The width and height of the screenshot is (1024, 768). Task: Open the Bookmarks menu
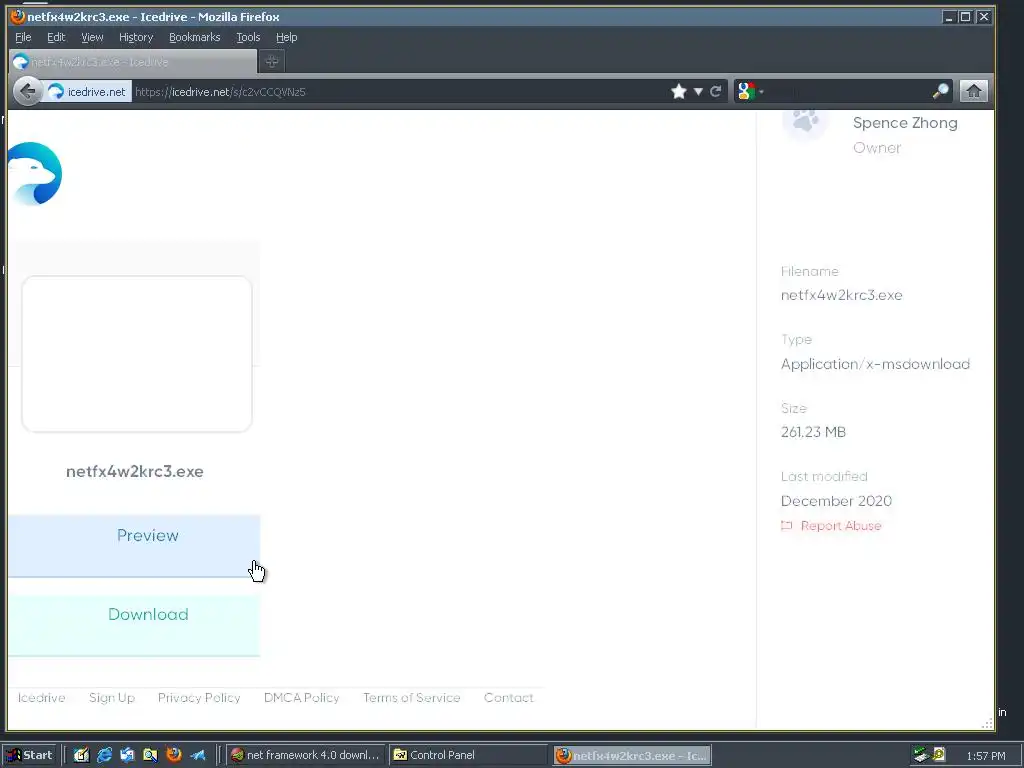195,37
